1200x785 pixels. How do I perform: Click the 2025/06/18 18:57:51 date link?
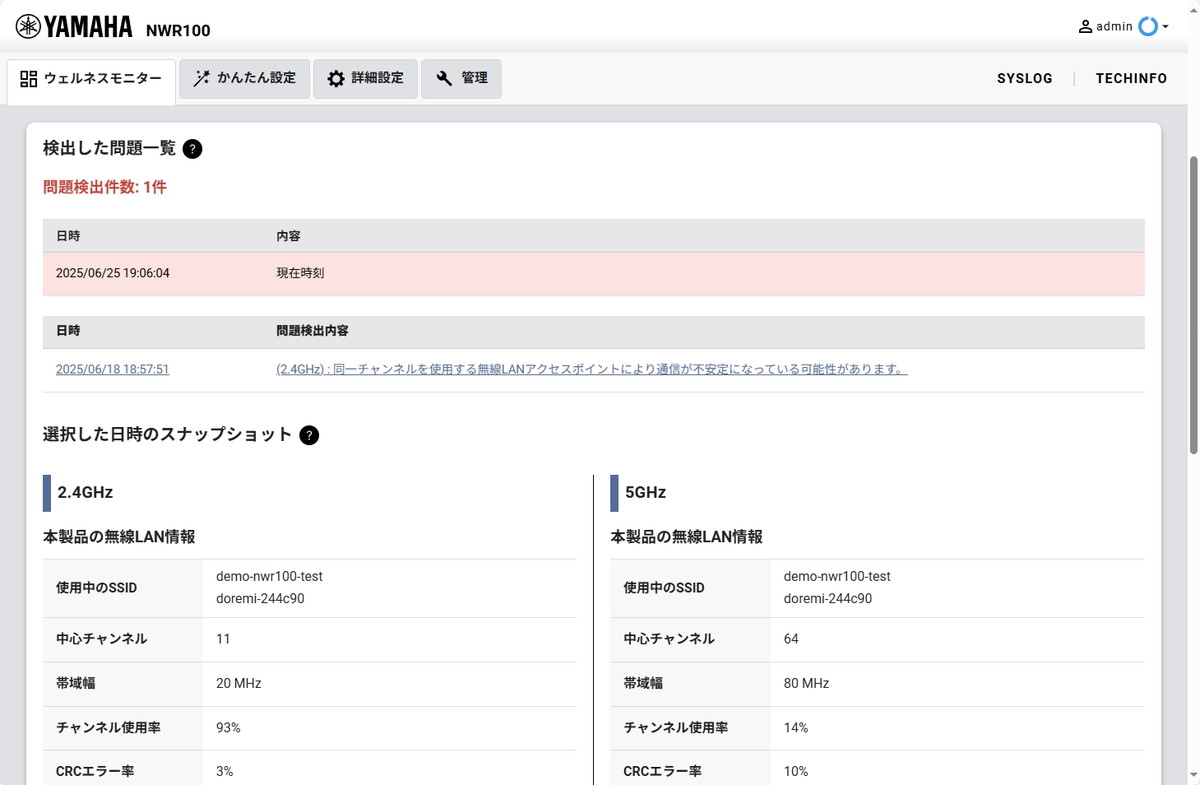tap(113, 369)
